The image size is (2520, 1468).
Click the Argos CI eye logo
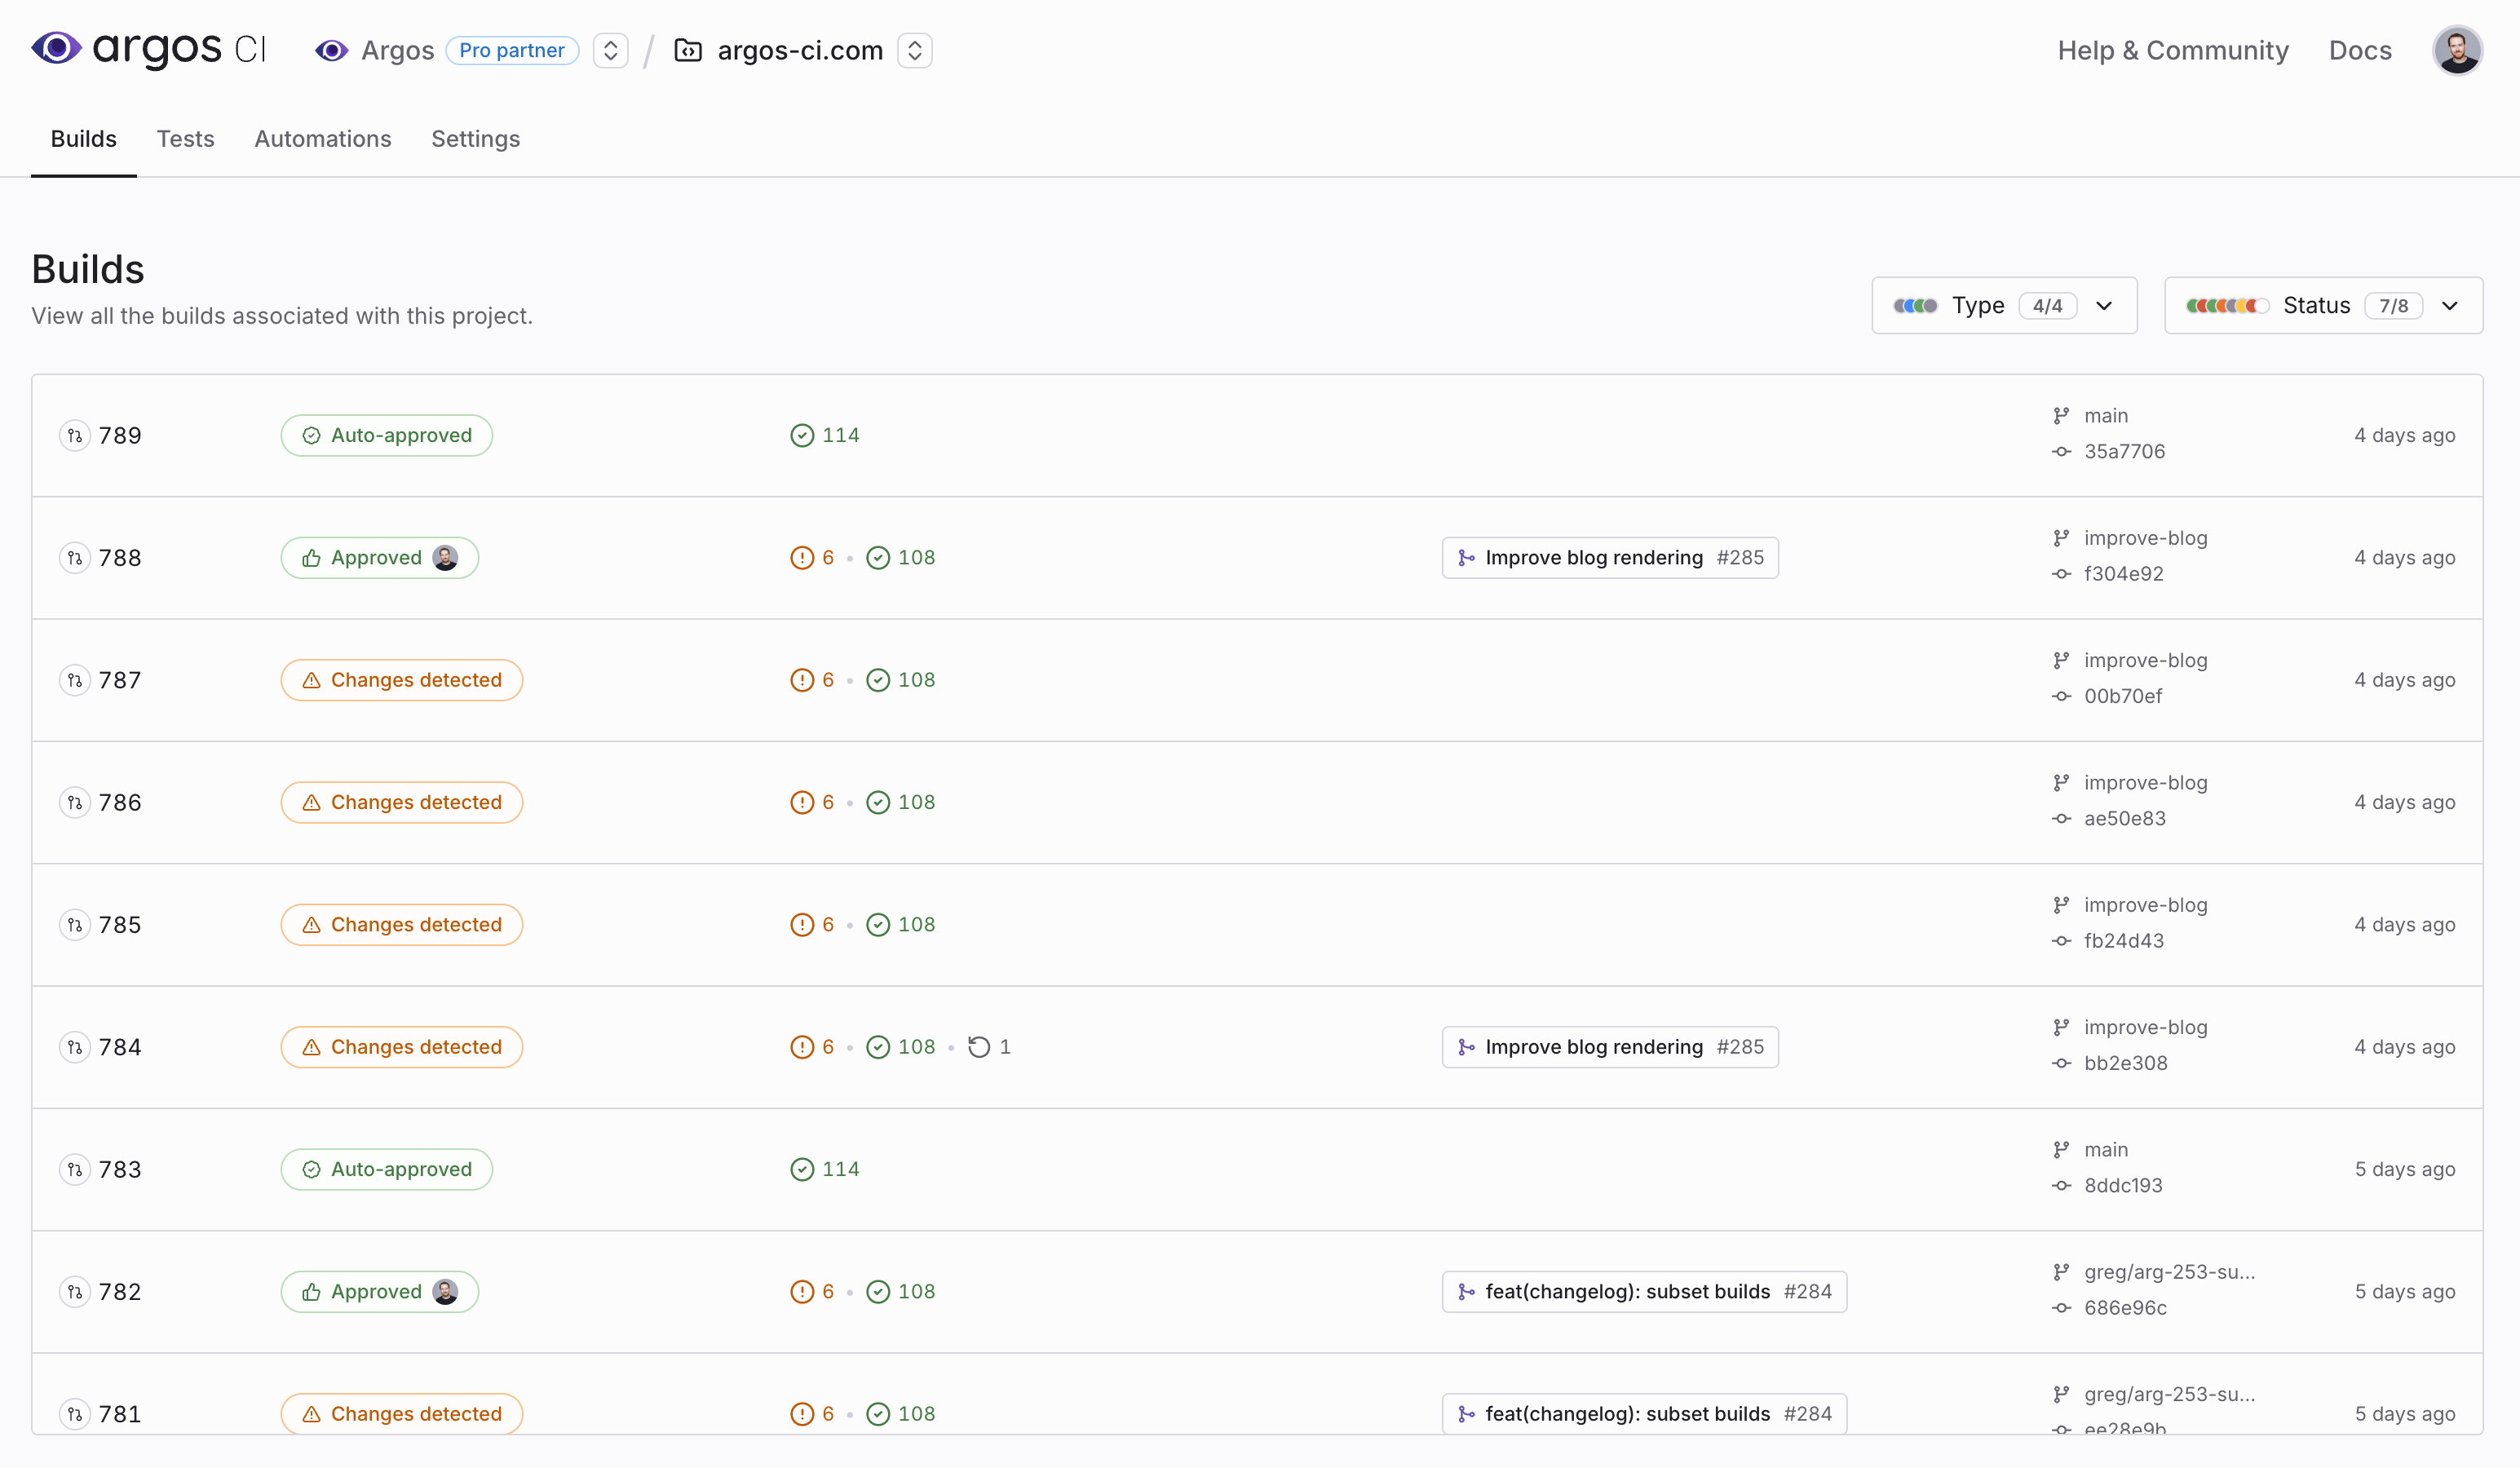[56, 48]
